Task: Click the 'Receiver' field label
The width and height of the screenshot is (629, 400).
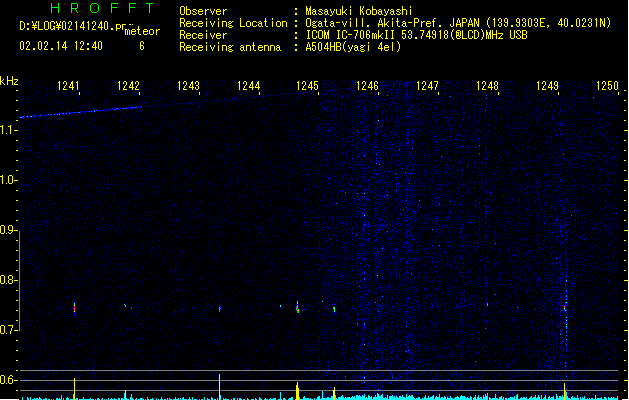Action: tap(203, 35)
